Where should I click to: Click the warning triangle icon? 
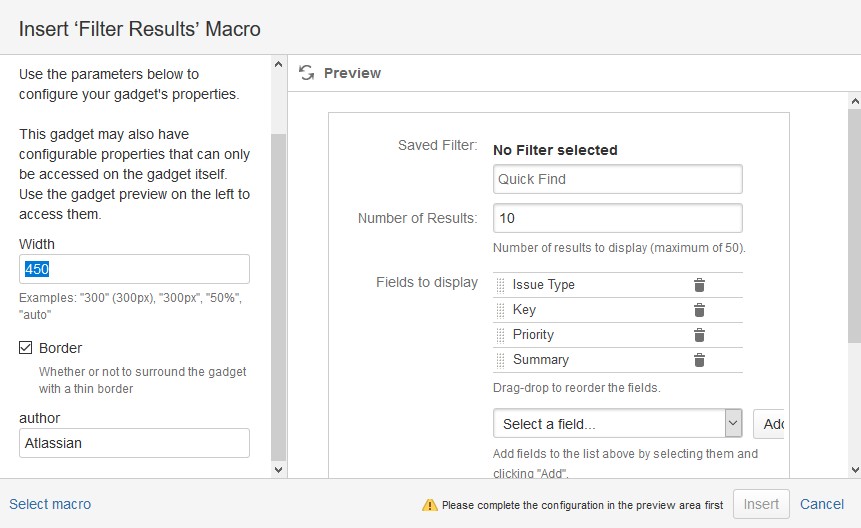pyautogui.click(x=429, y=505)
